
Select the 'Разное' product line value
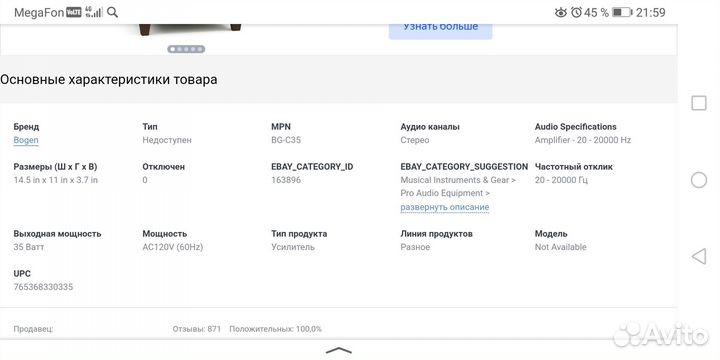(415, 247)
